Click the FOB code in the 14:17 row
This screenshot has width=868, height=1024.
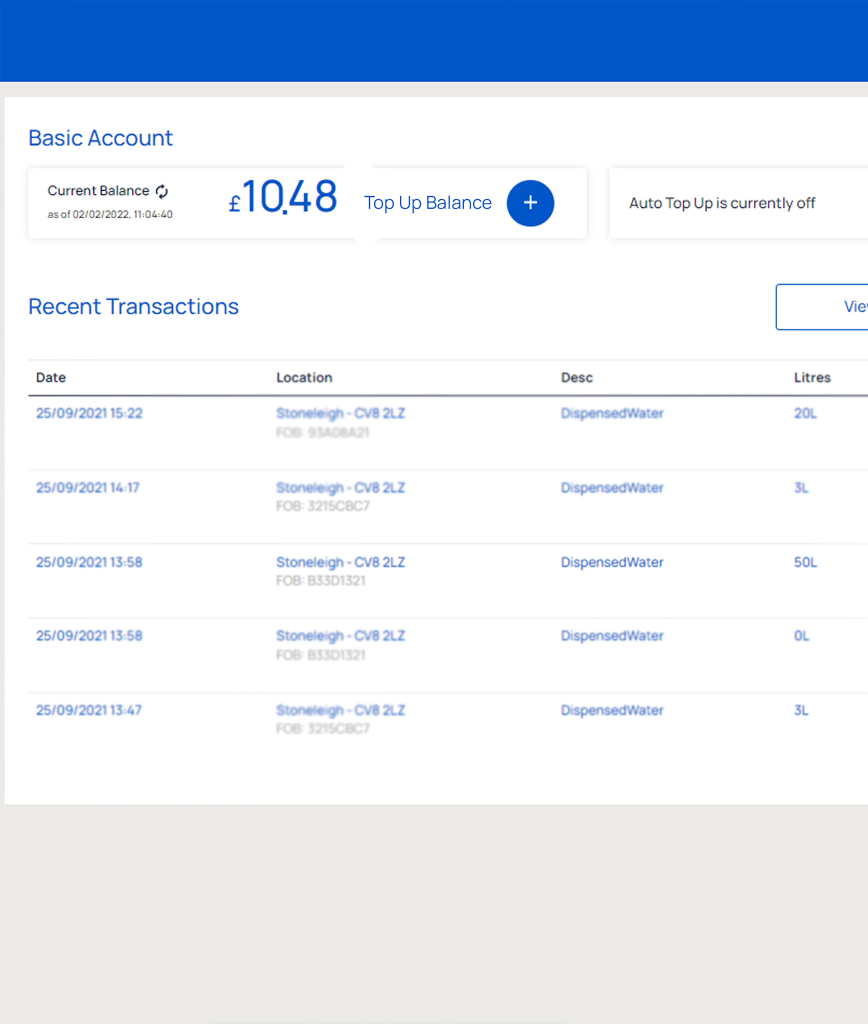[x=323, y=506]
